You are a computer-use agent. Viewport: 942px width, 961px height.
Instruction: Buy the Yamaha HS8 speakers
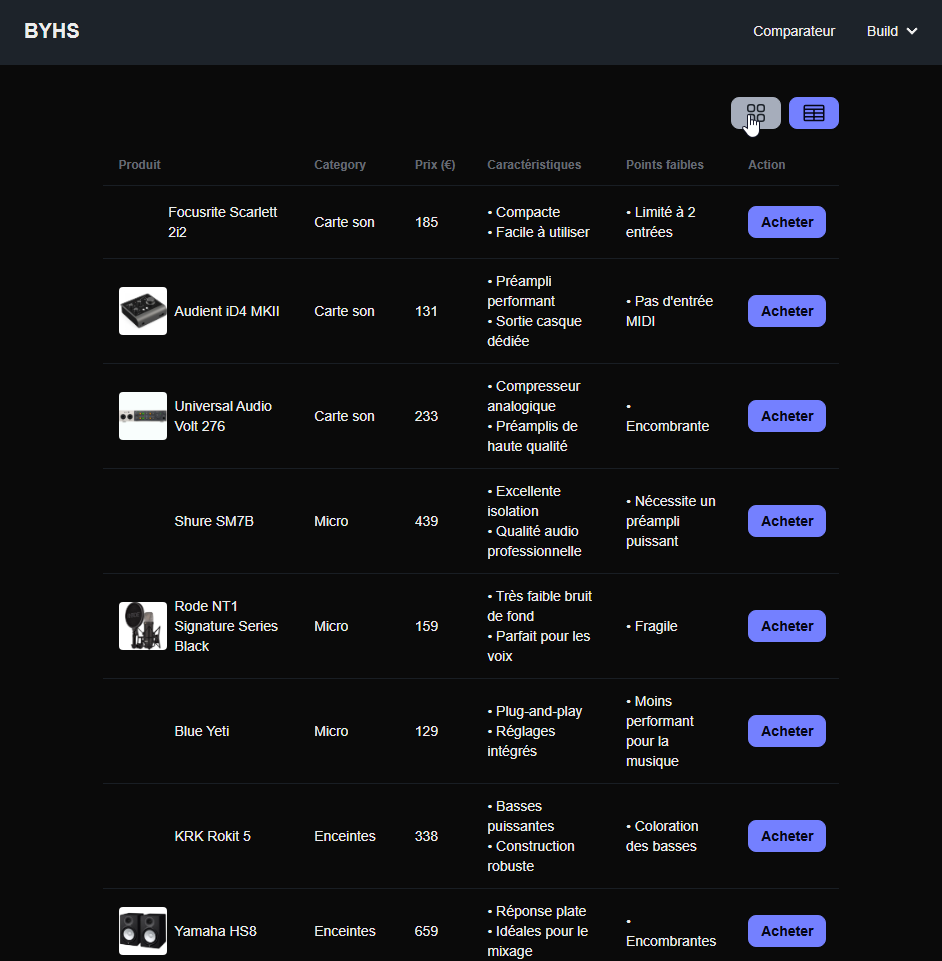(786, 931)
